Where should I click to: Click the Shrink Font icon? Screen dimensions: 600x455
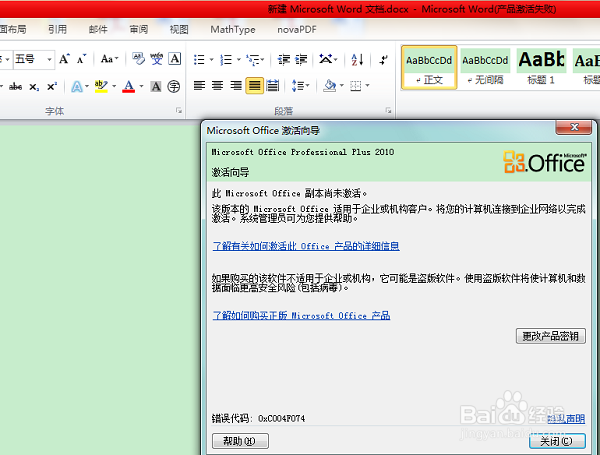[81, 59]
